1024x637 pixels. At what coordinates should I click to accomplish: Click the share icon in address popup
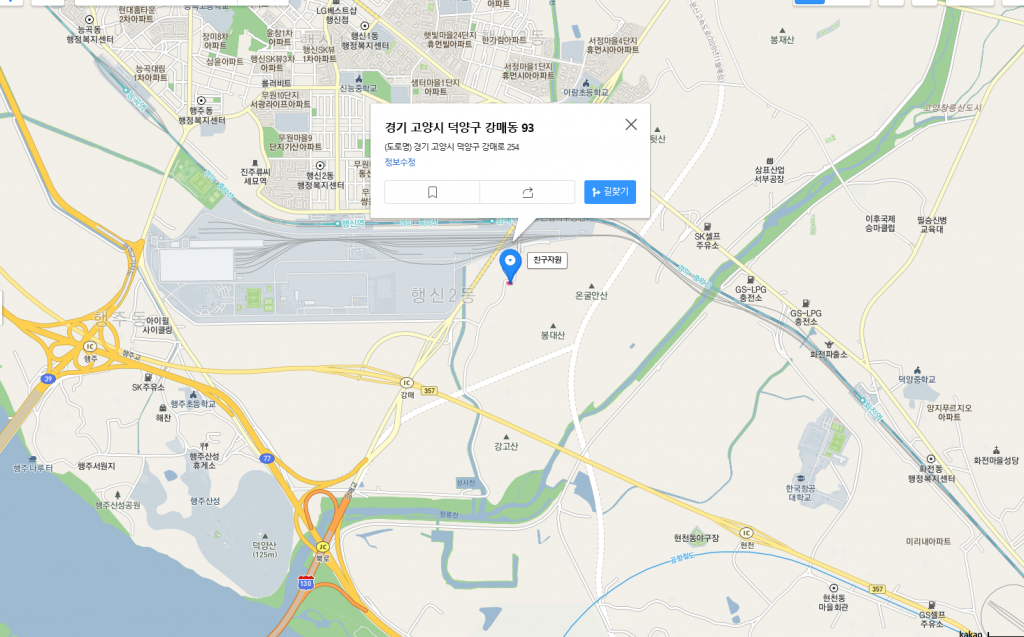point(528,192)
